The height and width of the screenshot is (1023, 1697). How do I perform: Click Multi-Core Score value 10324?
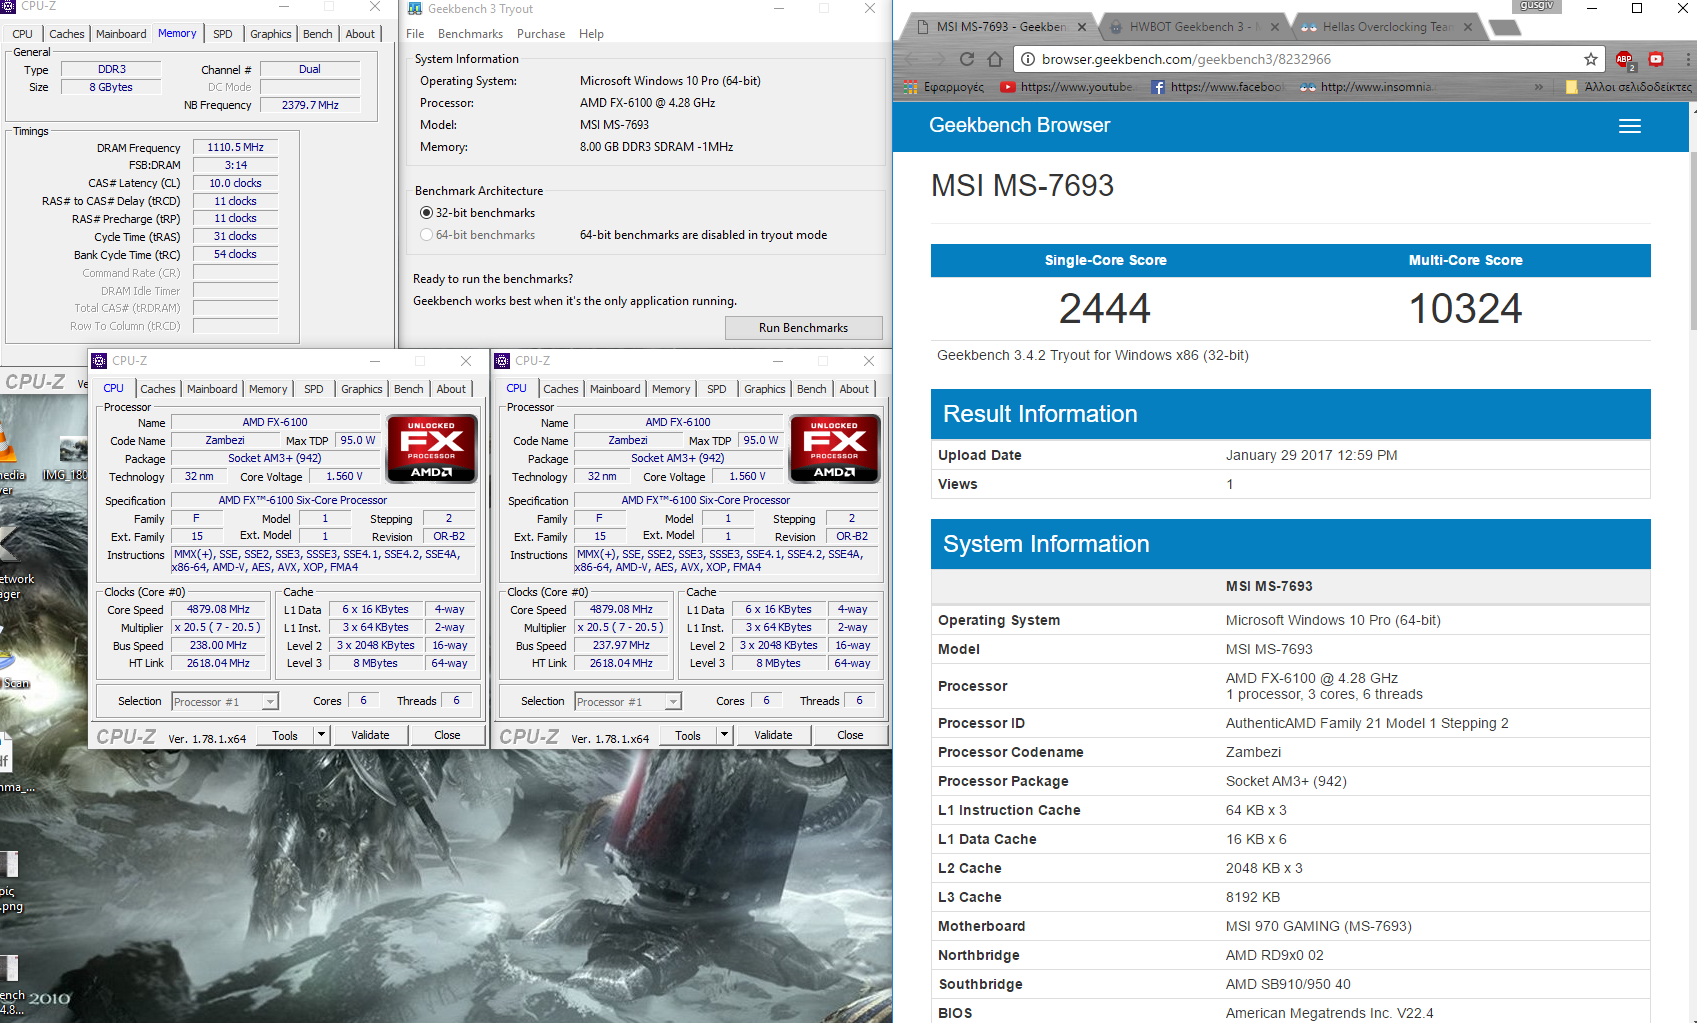(1465, 308)
